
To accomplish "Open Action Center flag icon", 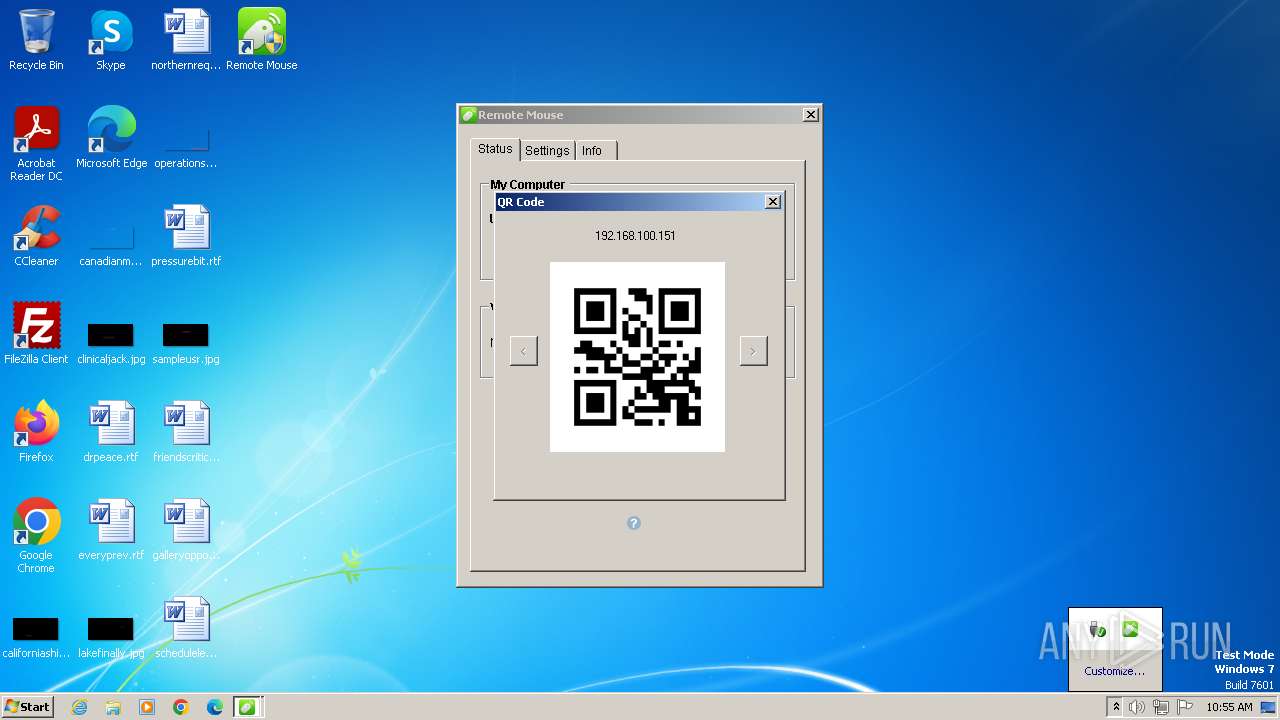I will click(1184, 707).
